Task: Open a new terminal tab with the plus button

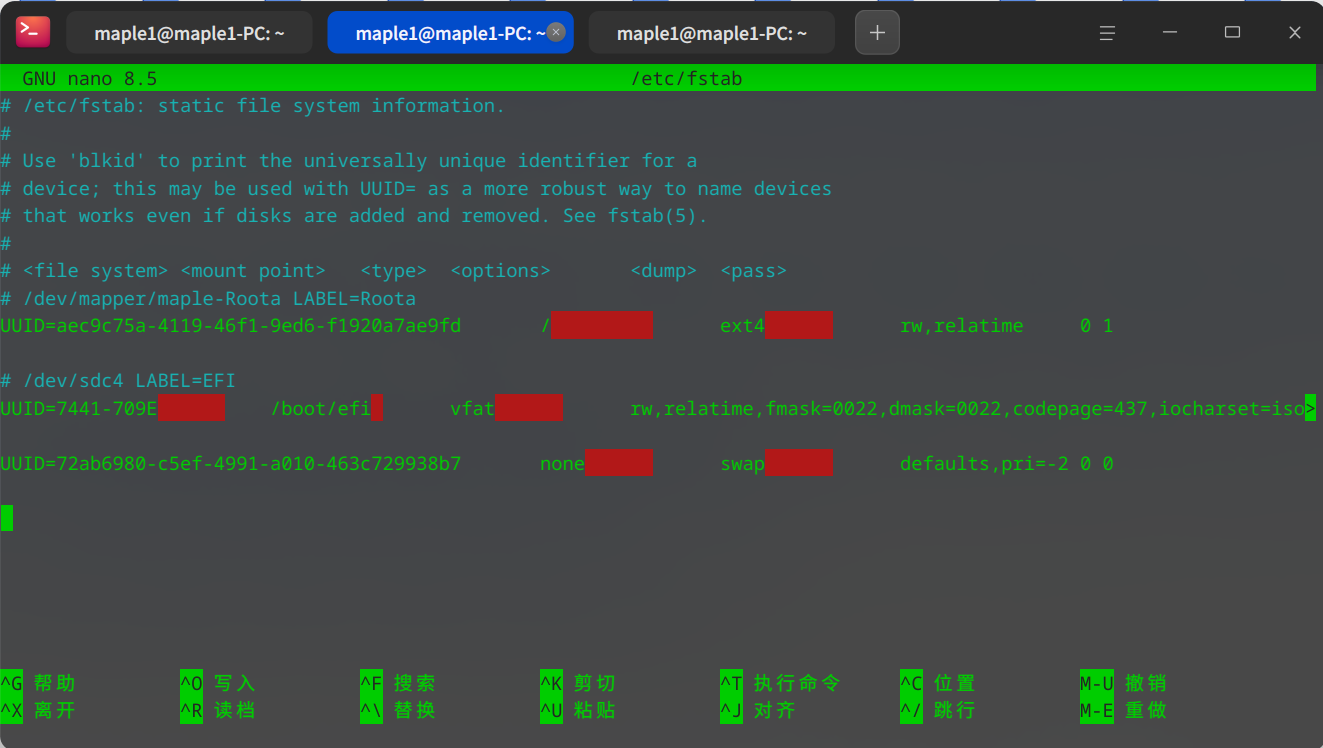Action: [x=877, y=32]
